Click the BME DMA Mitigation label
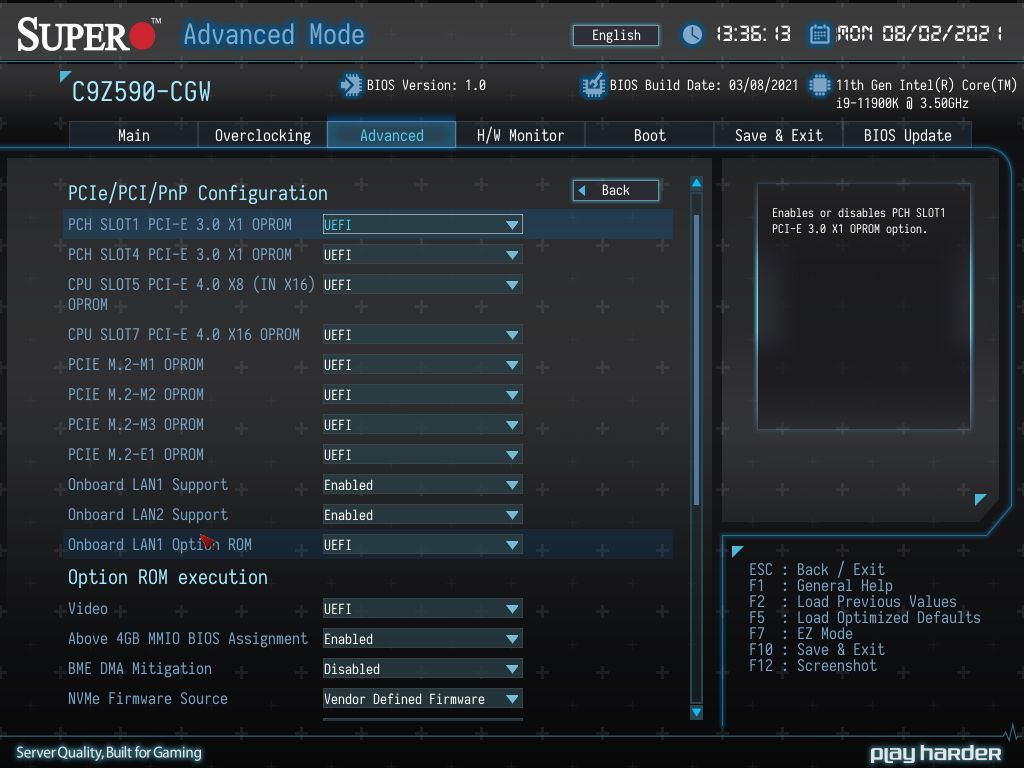 140,668
